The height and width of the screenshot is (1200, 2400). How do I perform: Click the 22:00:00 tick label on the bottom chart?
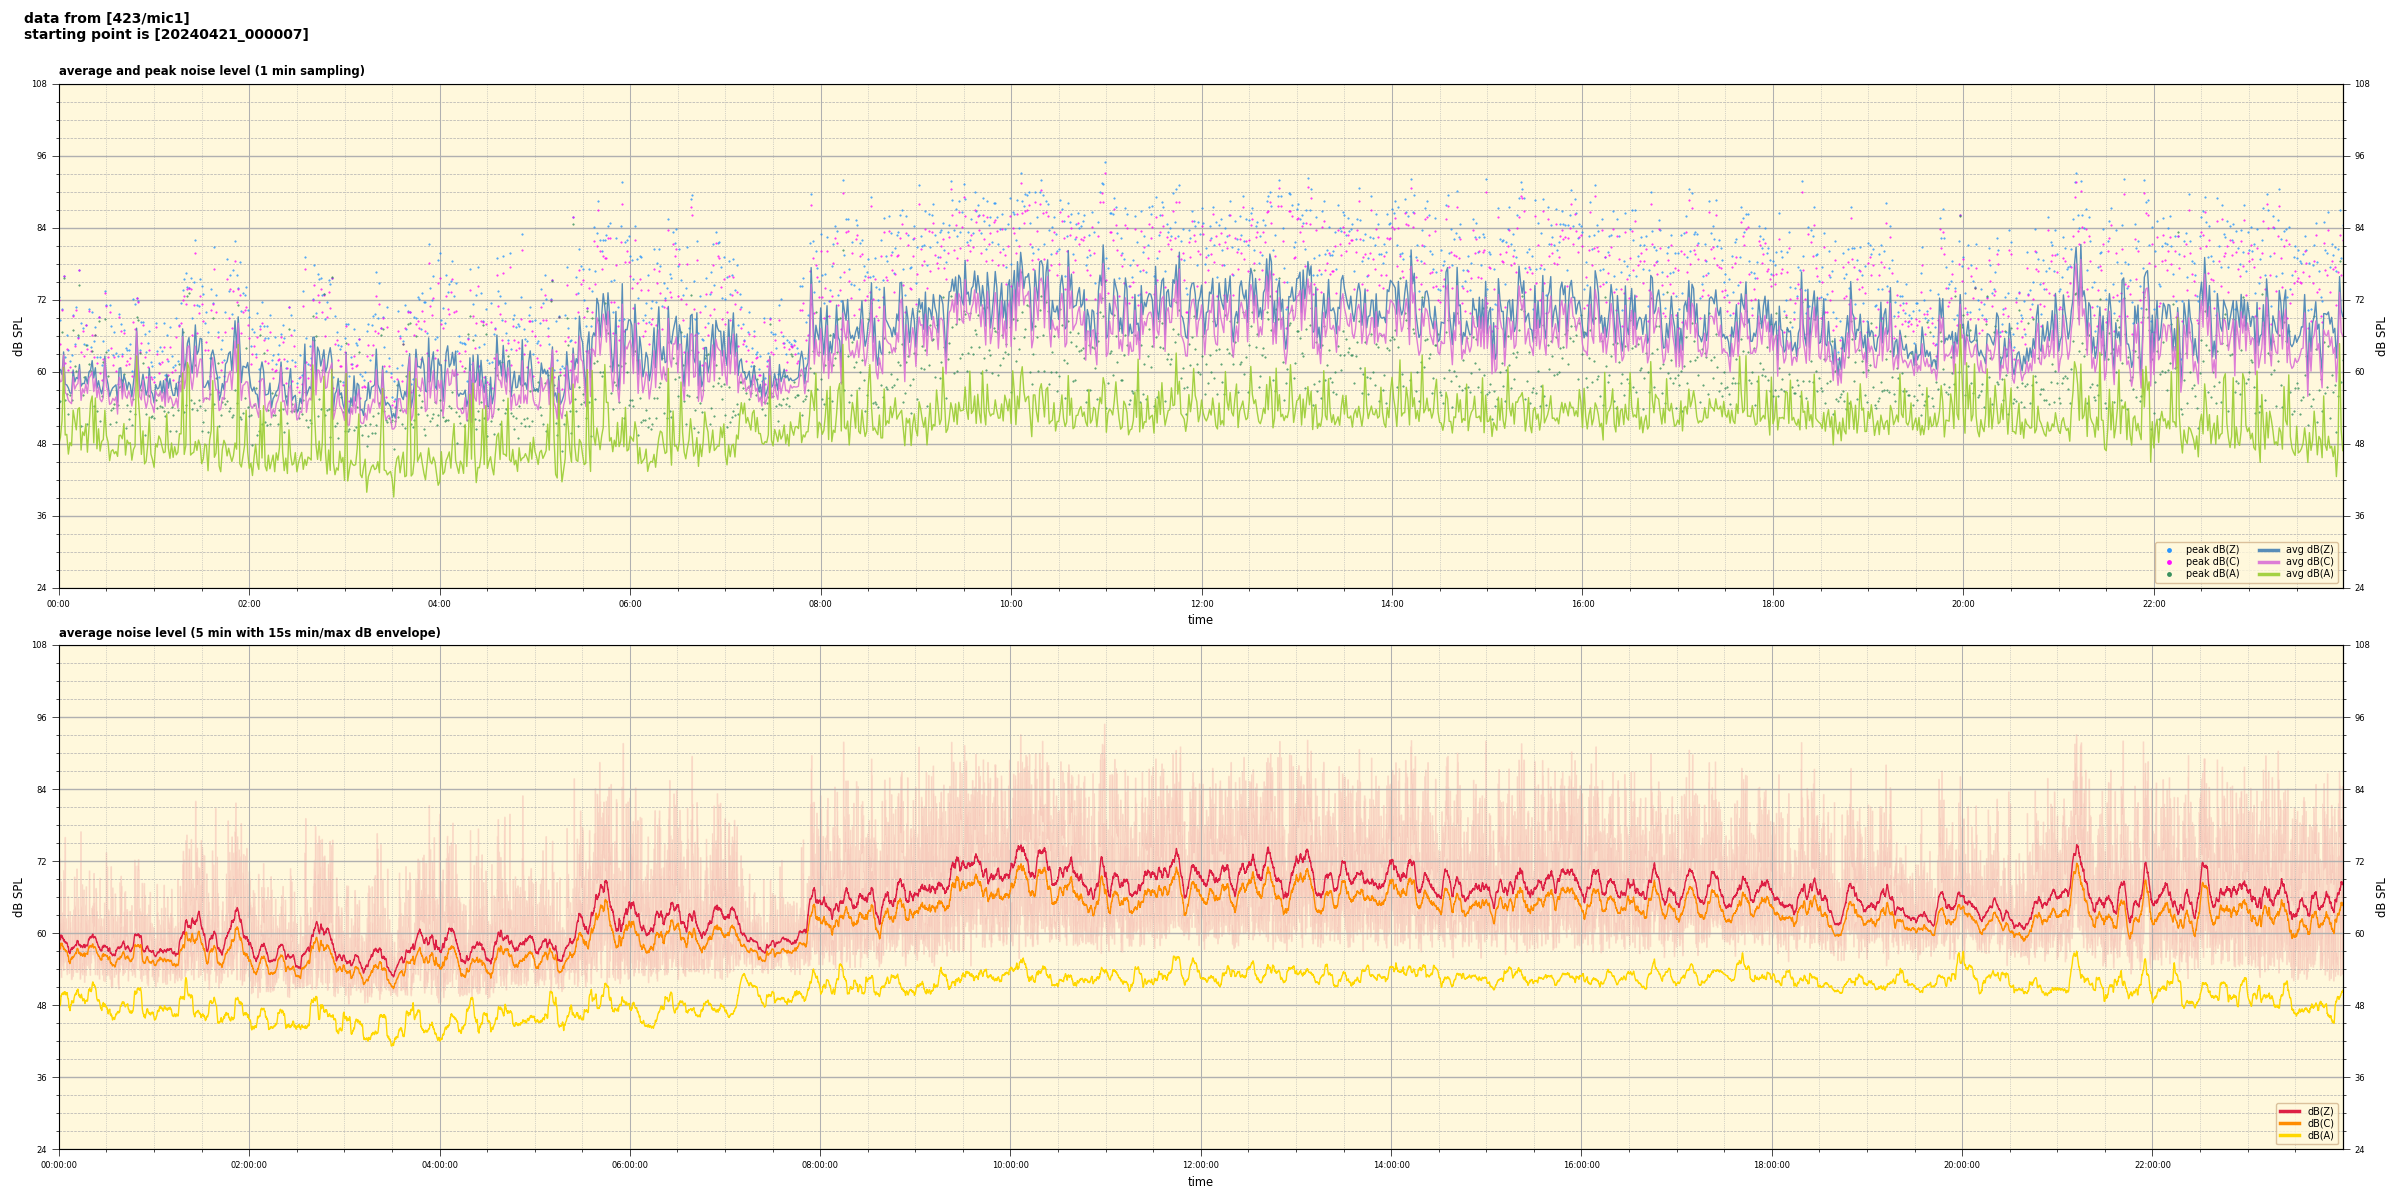point(2152,1165)
